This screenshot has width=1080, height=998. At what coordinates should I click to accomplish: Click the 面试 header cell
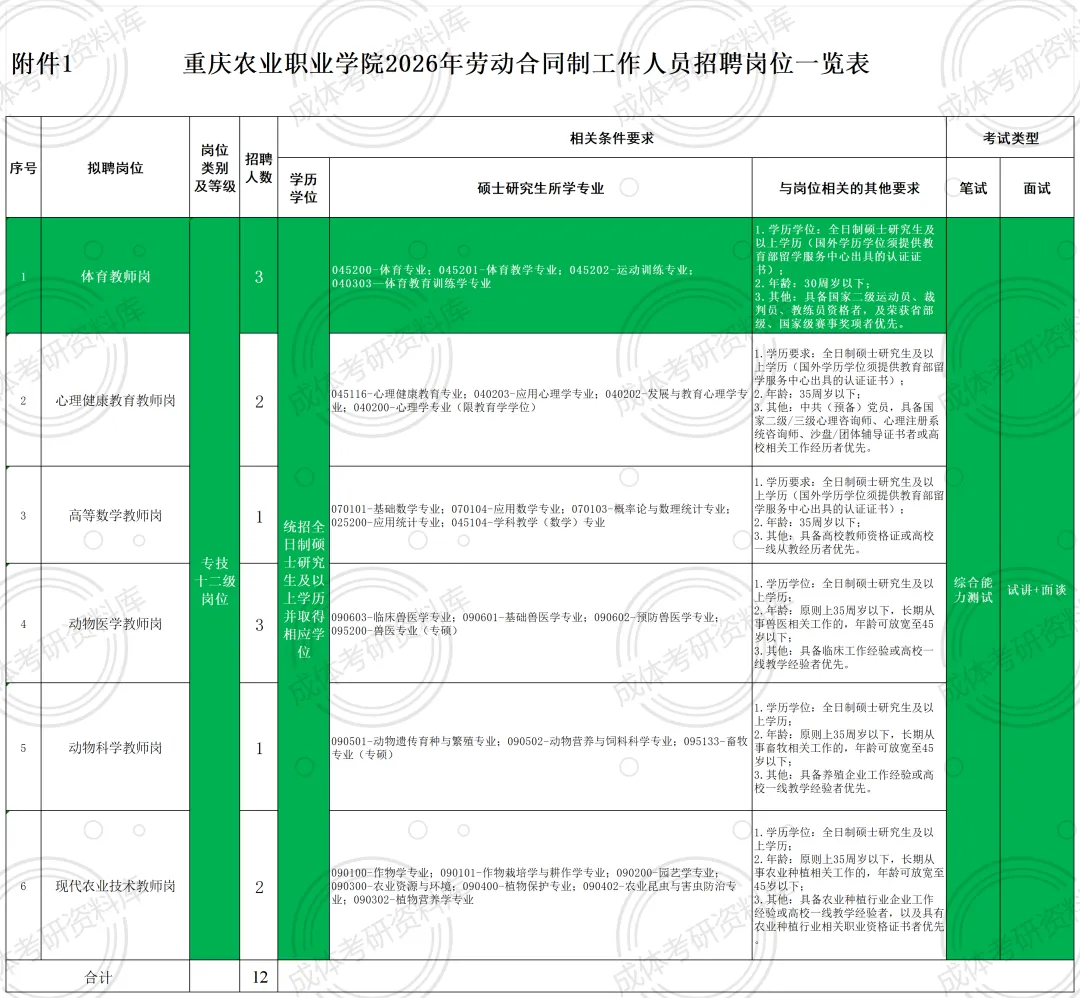pyautogui.click(x=1037, y=188)
